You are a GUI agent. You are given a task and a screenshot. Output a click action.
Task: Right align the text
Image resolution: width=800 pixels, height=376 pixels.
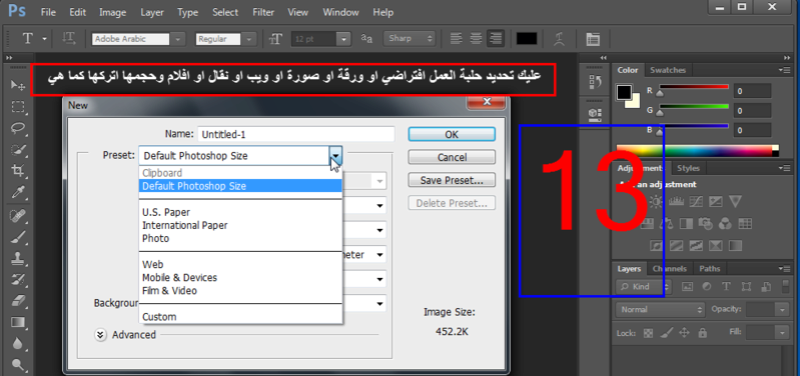[x=495, y=39]
